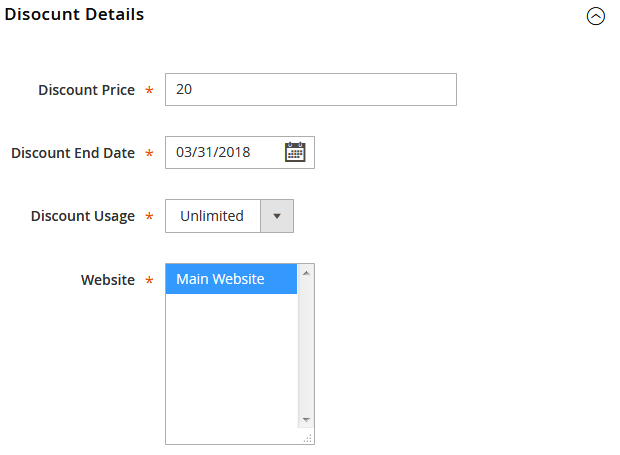This screenshot has width=620, height=455.
Task: Click the Website list scroll down arrow
Action: click(x=307, y=420)
